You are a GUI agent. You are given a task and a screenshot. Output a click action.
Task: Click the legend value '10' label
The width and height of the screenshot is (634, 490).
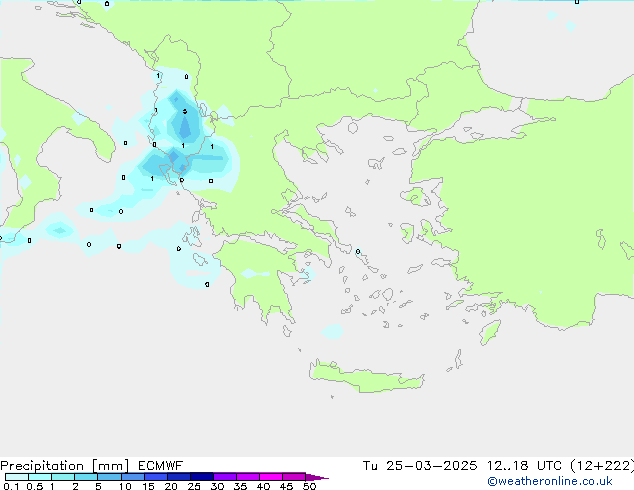(125, 486)
